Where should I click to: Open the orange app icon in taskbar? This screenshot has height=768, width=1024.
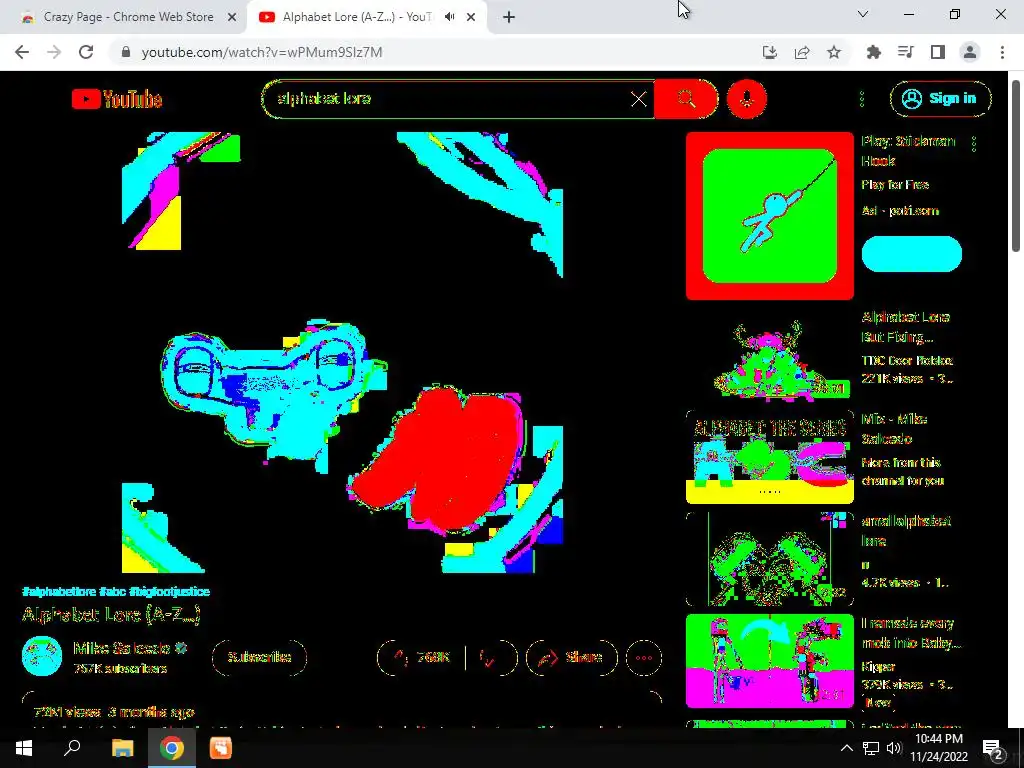pyautogui.click(x=221, y=748)
